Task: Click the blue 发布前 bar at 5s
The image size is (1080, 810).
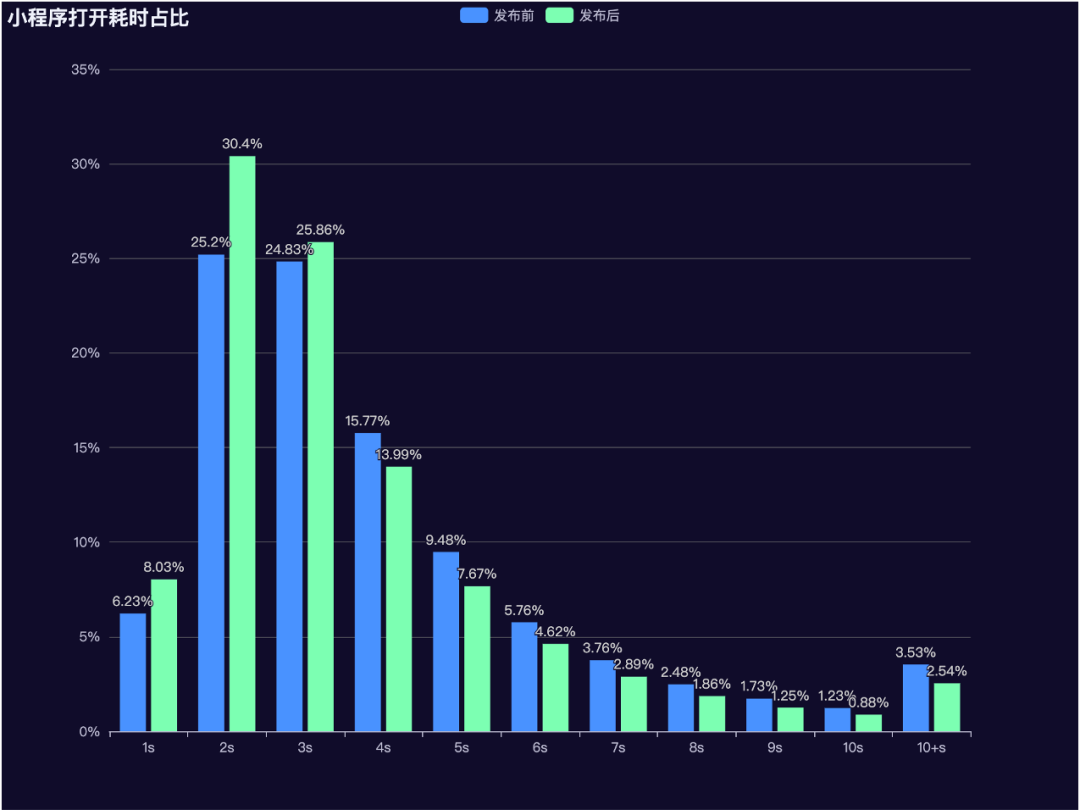Action: click(x=446, y=642)
